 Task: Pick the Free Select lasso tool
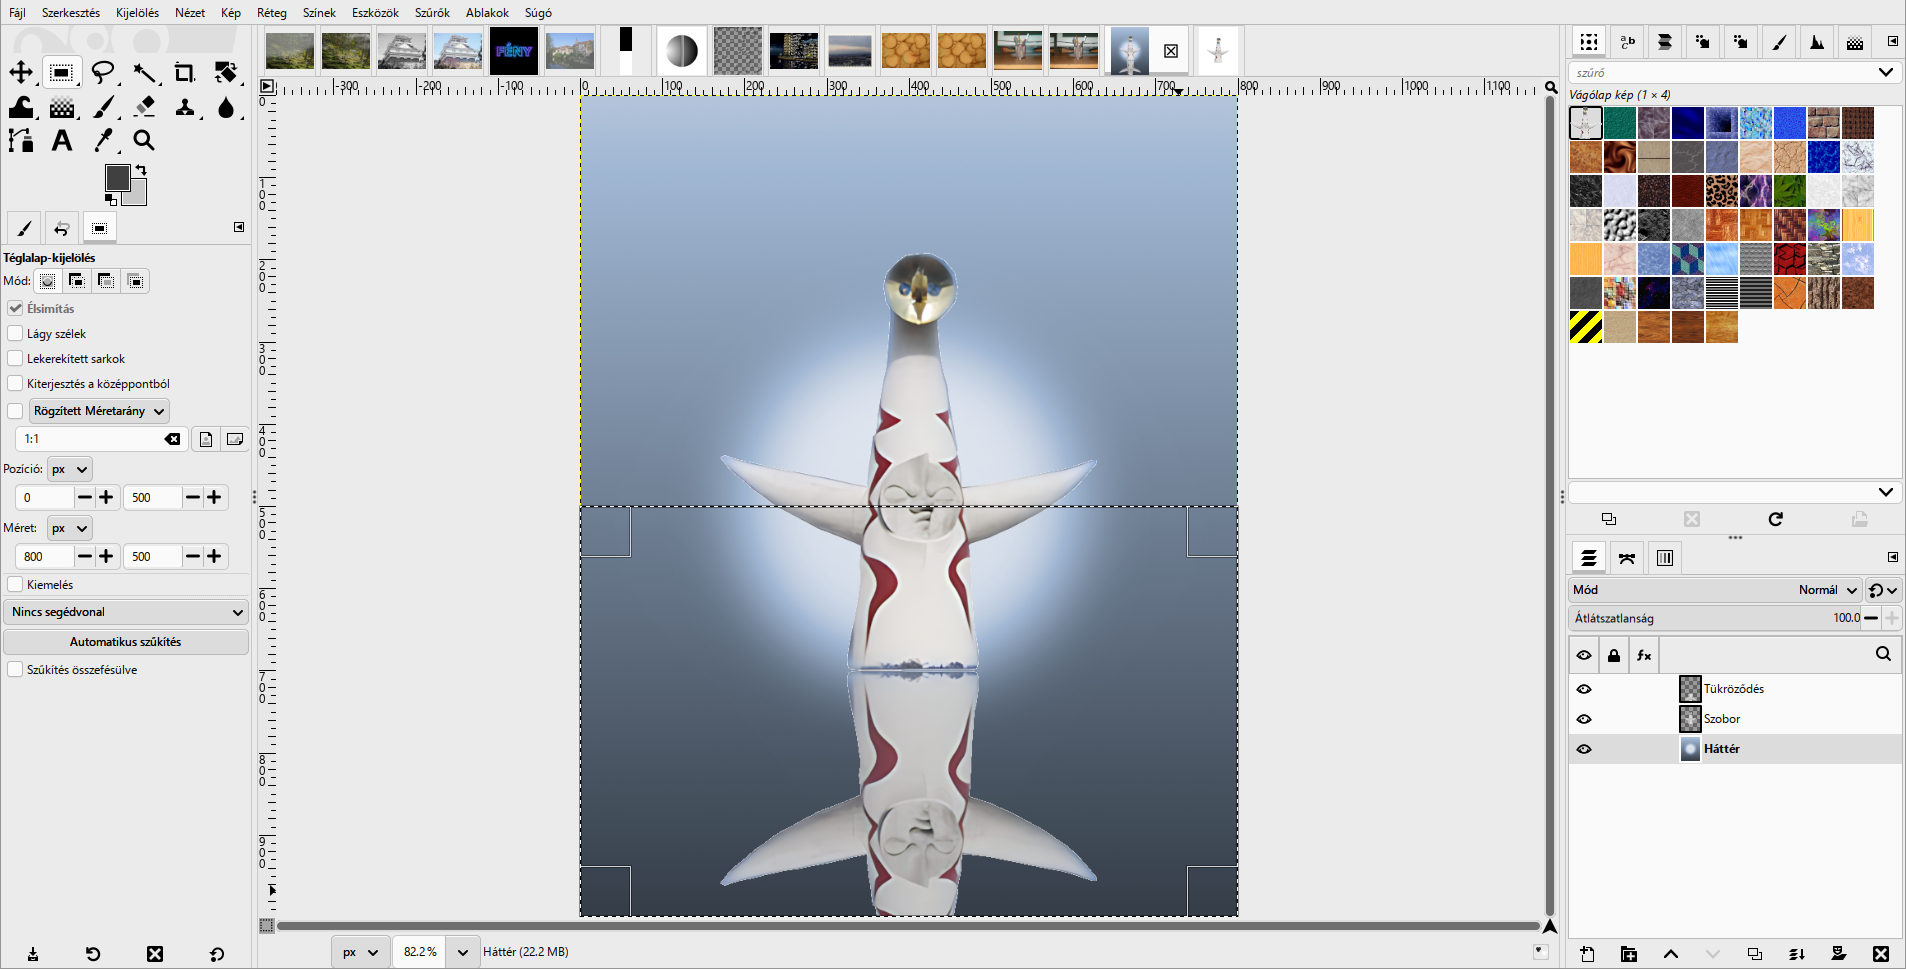click(x=103, y=72)
